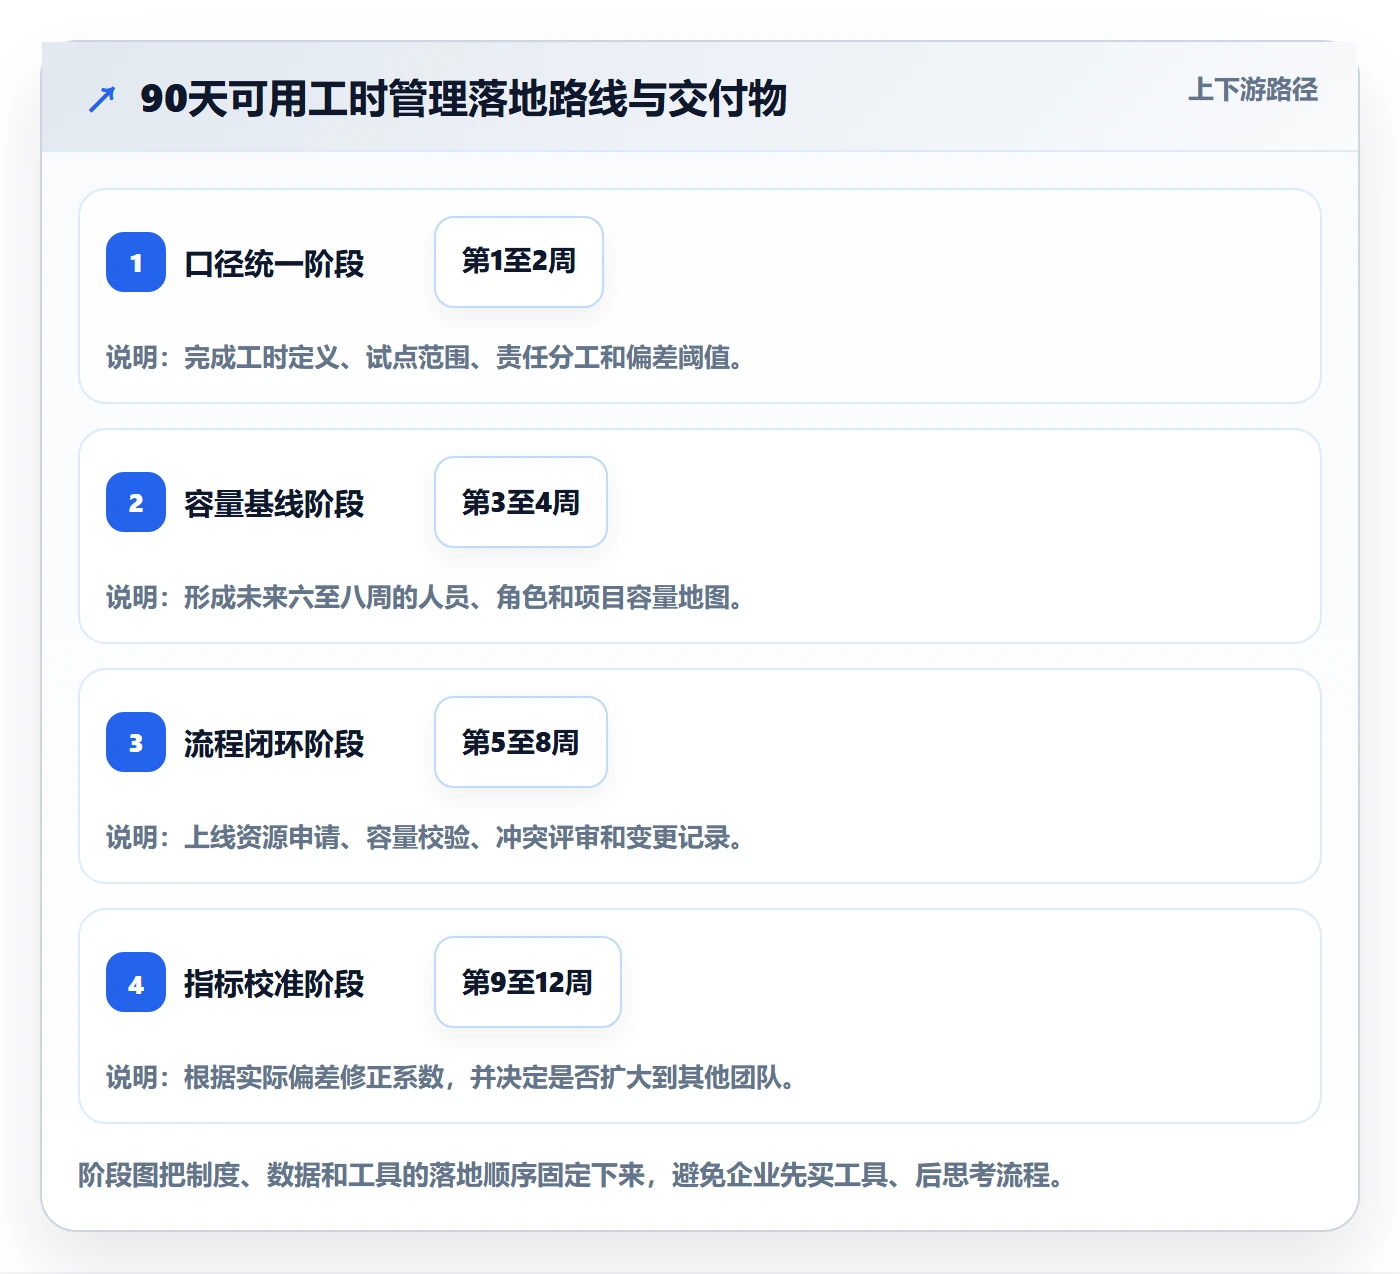Click the step 4 number badge

pyautogui.click(x=136, y=982)
